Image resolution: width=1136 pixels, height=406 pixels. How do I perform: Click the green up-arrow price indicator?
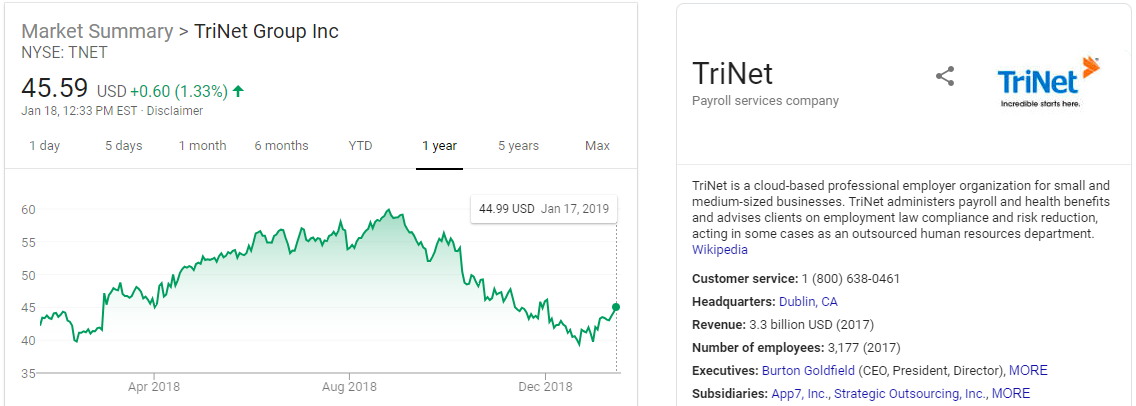pos(238,91)
